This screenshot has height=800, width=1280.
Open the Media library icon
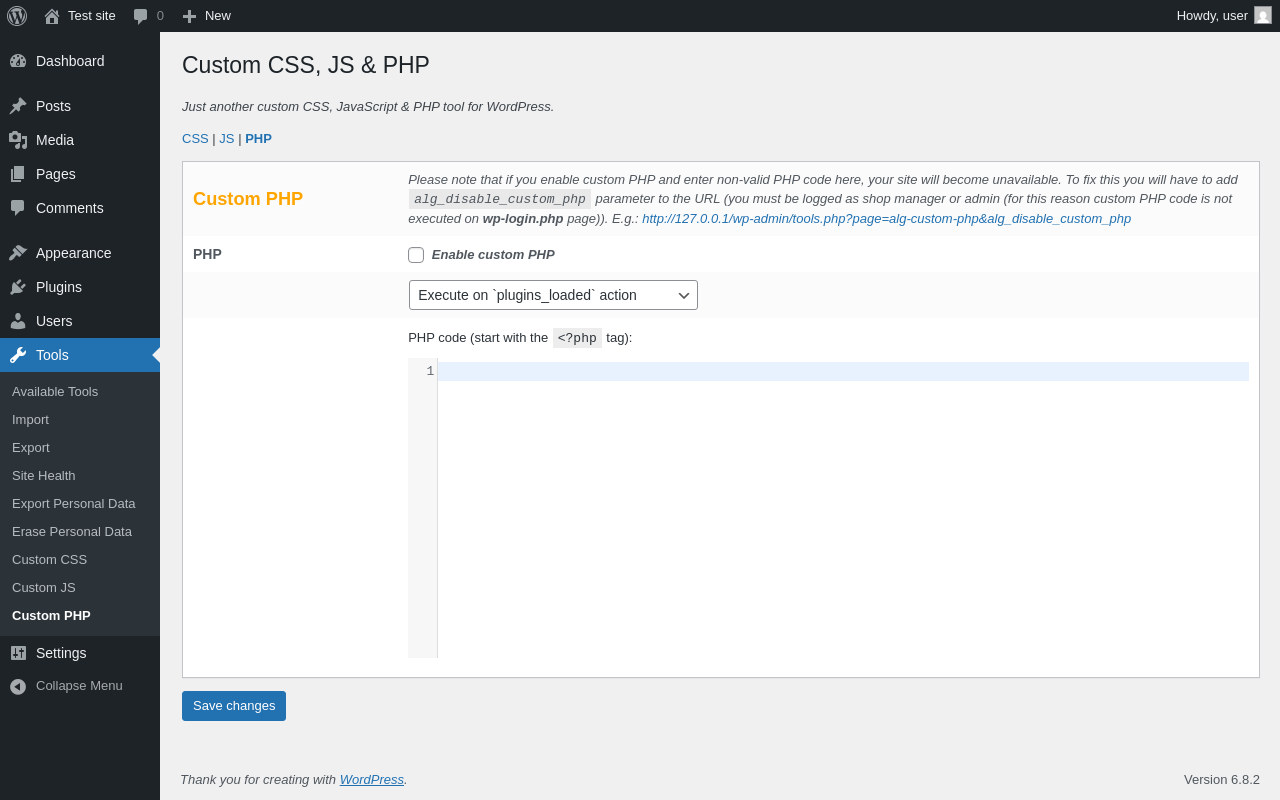click(18, 140)
